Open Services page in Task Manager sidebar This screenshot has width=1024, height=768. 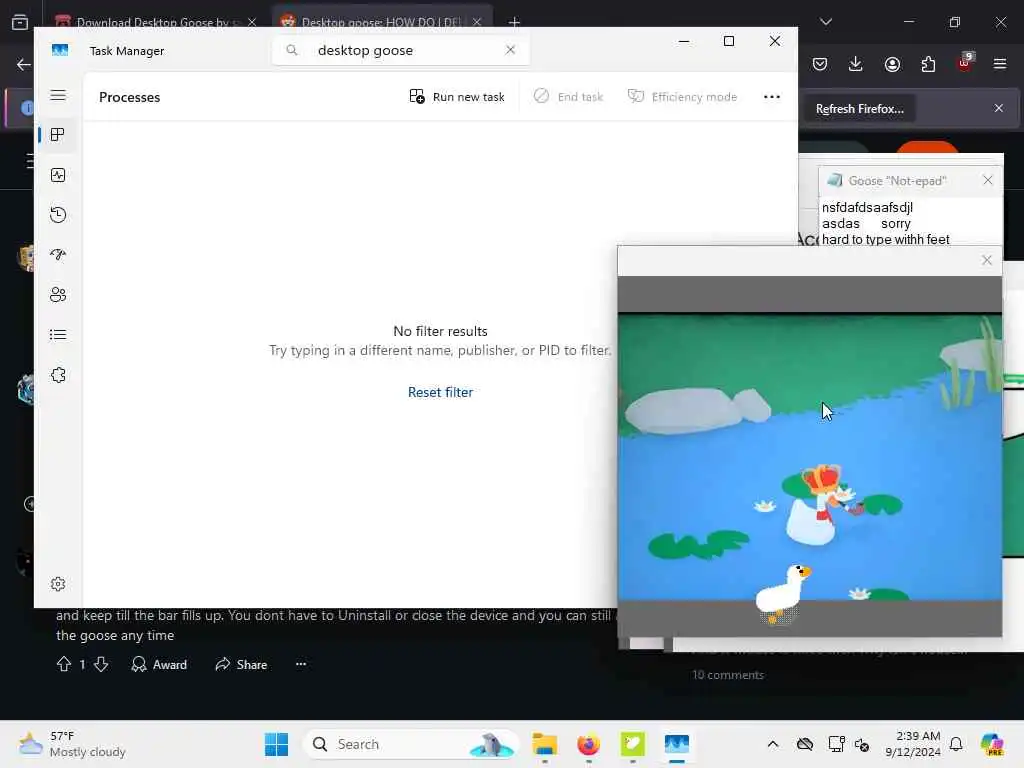58,375
